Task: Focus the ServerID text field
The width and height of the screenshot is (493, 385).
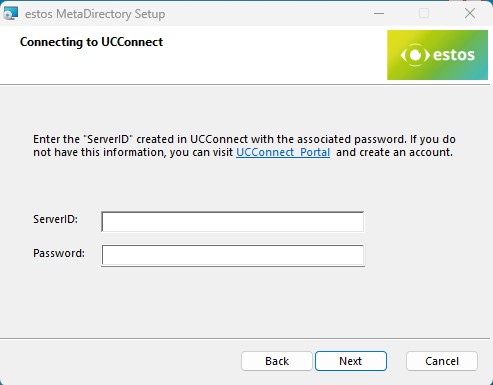Action: [x=233, y=222]
